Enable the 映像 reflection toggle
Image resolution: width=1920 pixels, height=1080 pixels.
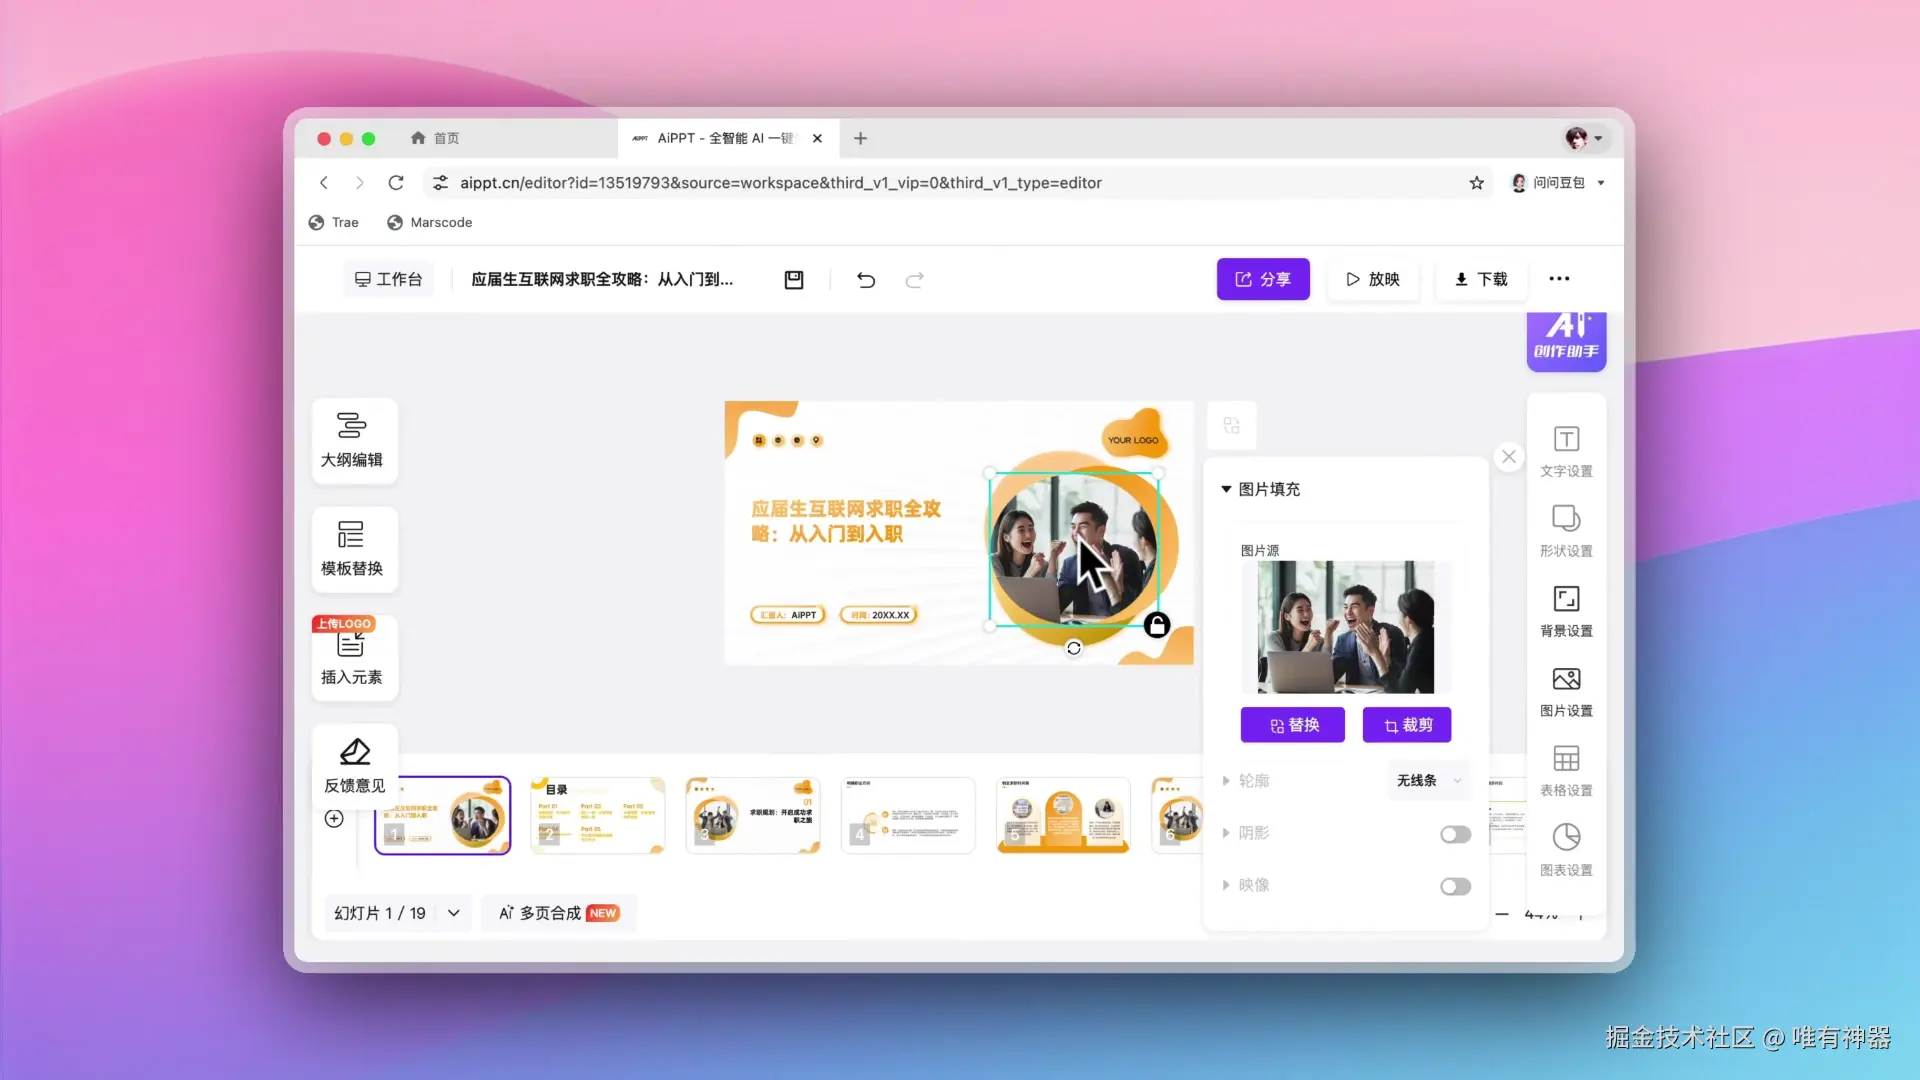click(x=1455, y=886)
